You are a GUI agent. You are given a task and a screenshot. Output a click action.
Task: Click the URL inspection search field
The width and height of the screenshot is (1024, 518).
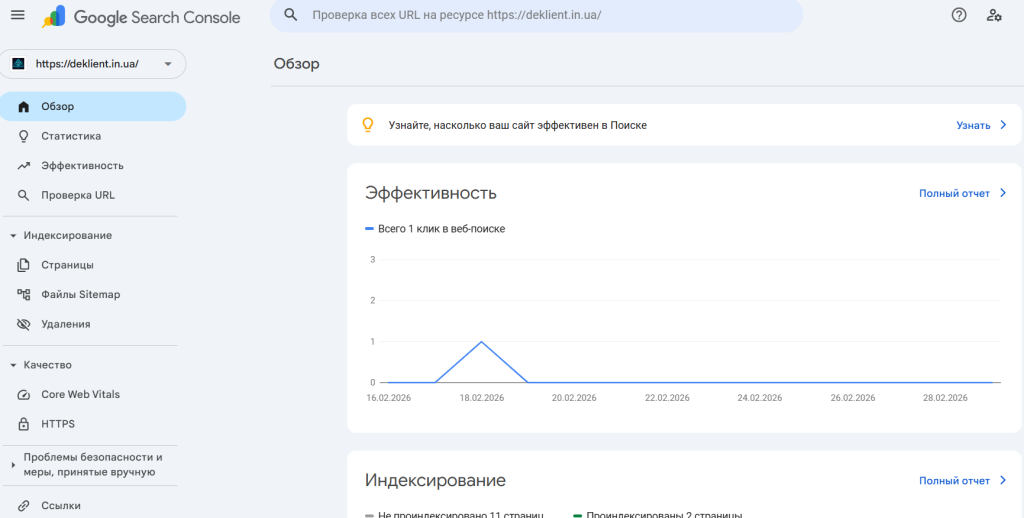[x=536, y=15]
